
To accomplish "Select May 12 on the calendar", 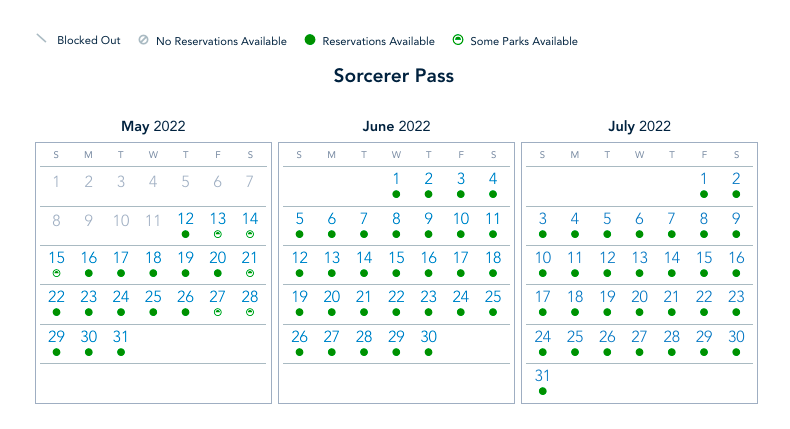I will tap(186, 219).
